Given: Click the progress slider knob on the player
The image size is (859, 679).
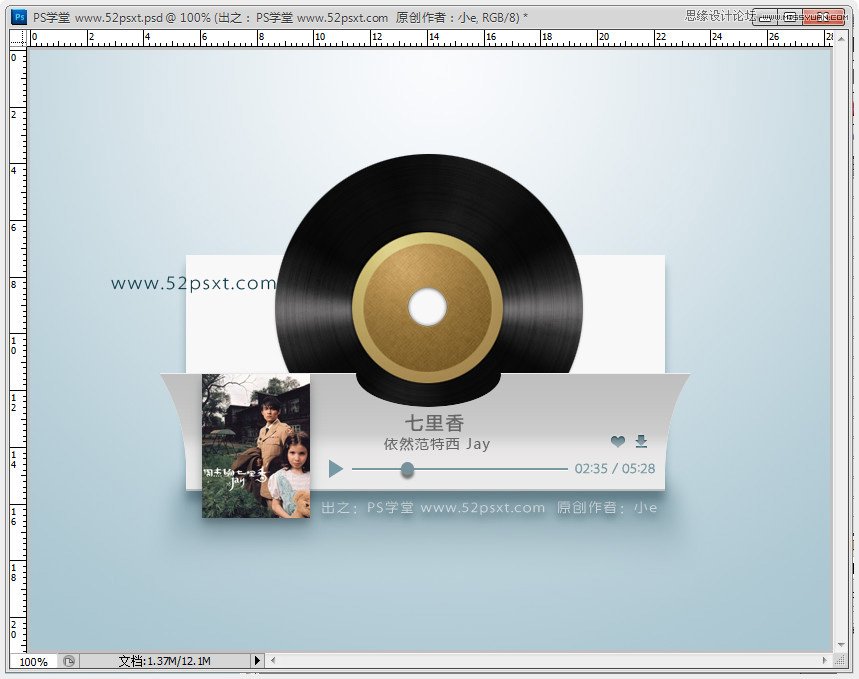Looking at the screenshot, I should point(407,469).
